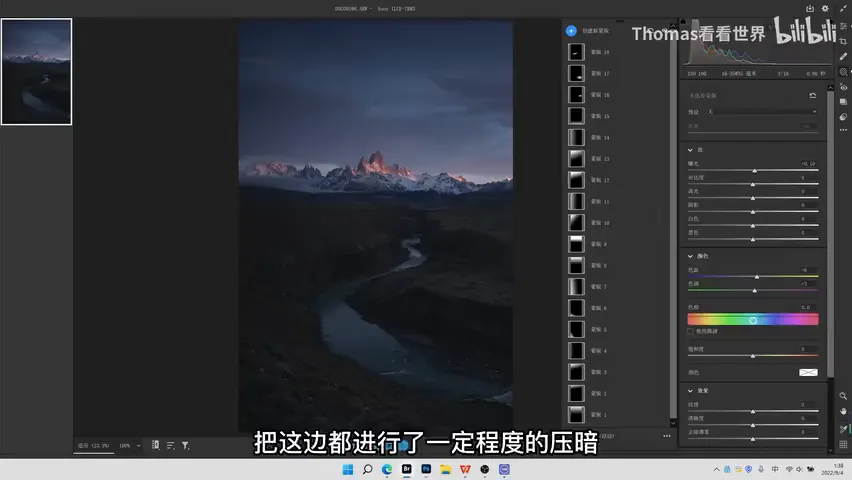This screenshot has width=852, height=480.
Task: Open Camera Raw preferences gear
Action: [825, 8]
